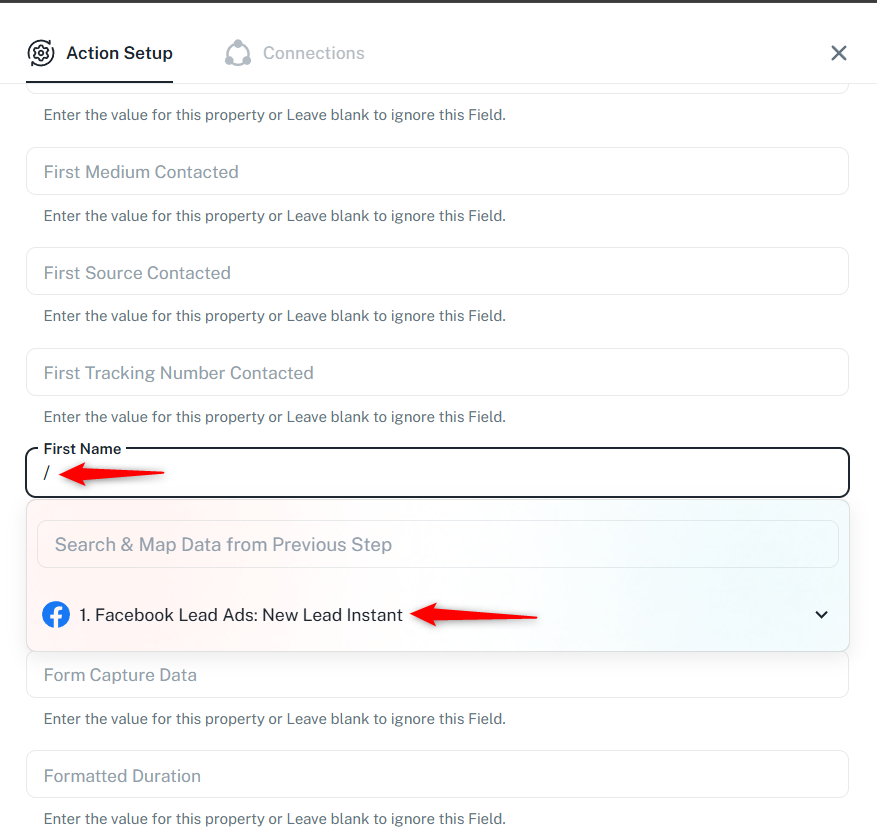The image size is (877, 830).
Task: Click the First Medium Contacted field
Action: (x=437, y=172)
